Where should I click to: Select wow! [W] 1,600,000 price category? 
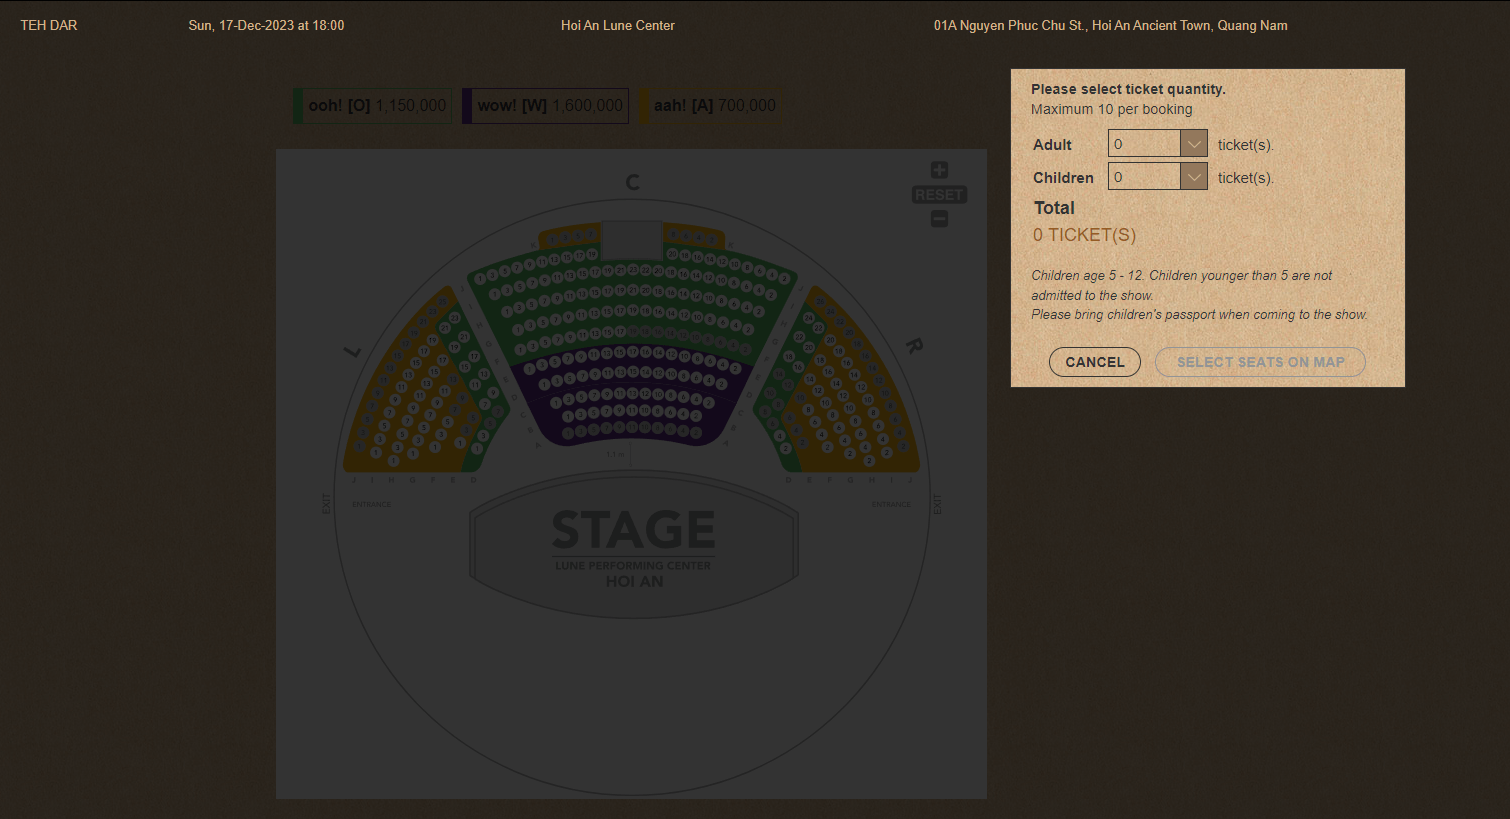click(545, 106)
